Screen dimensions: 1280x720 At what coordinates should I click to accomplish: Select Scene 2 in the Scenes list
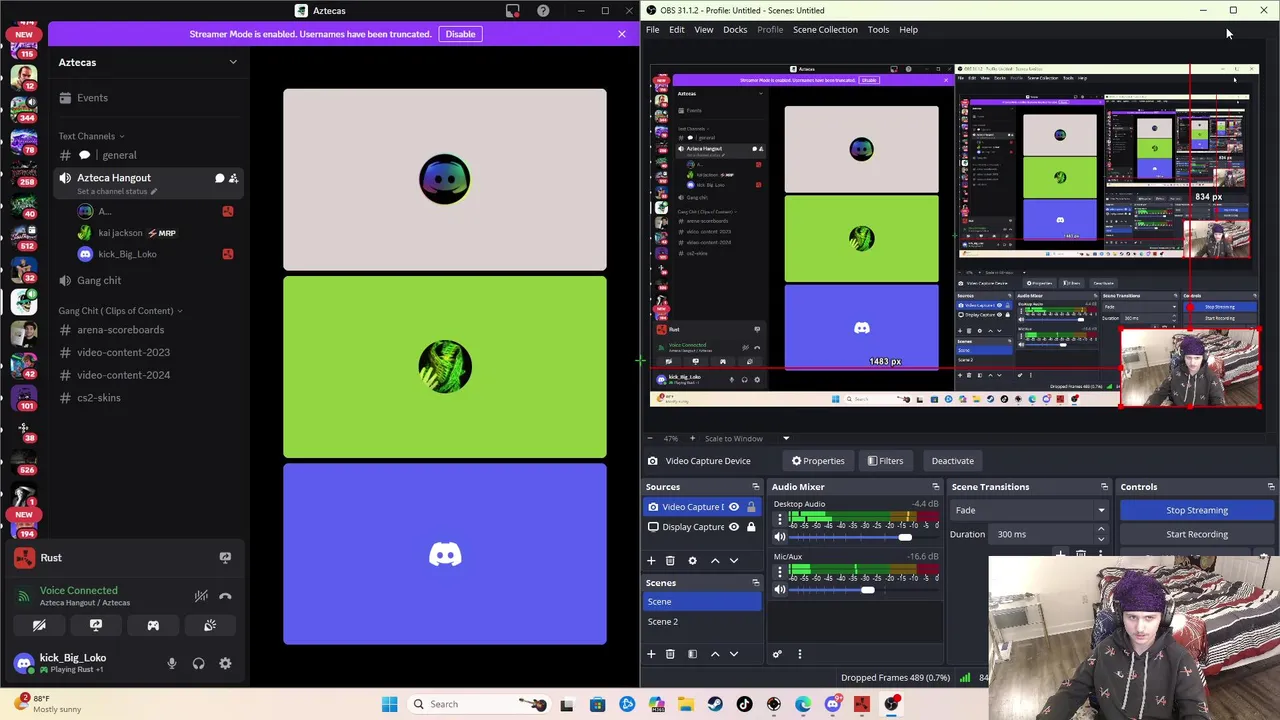[x=702, y=622]
